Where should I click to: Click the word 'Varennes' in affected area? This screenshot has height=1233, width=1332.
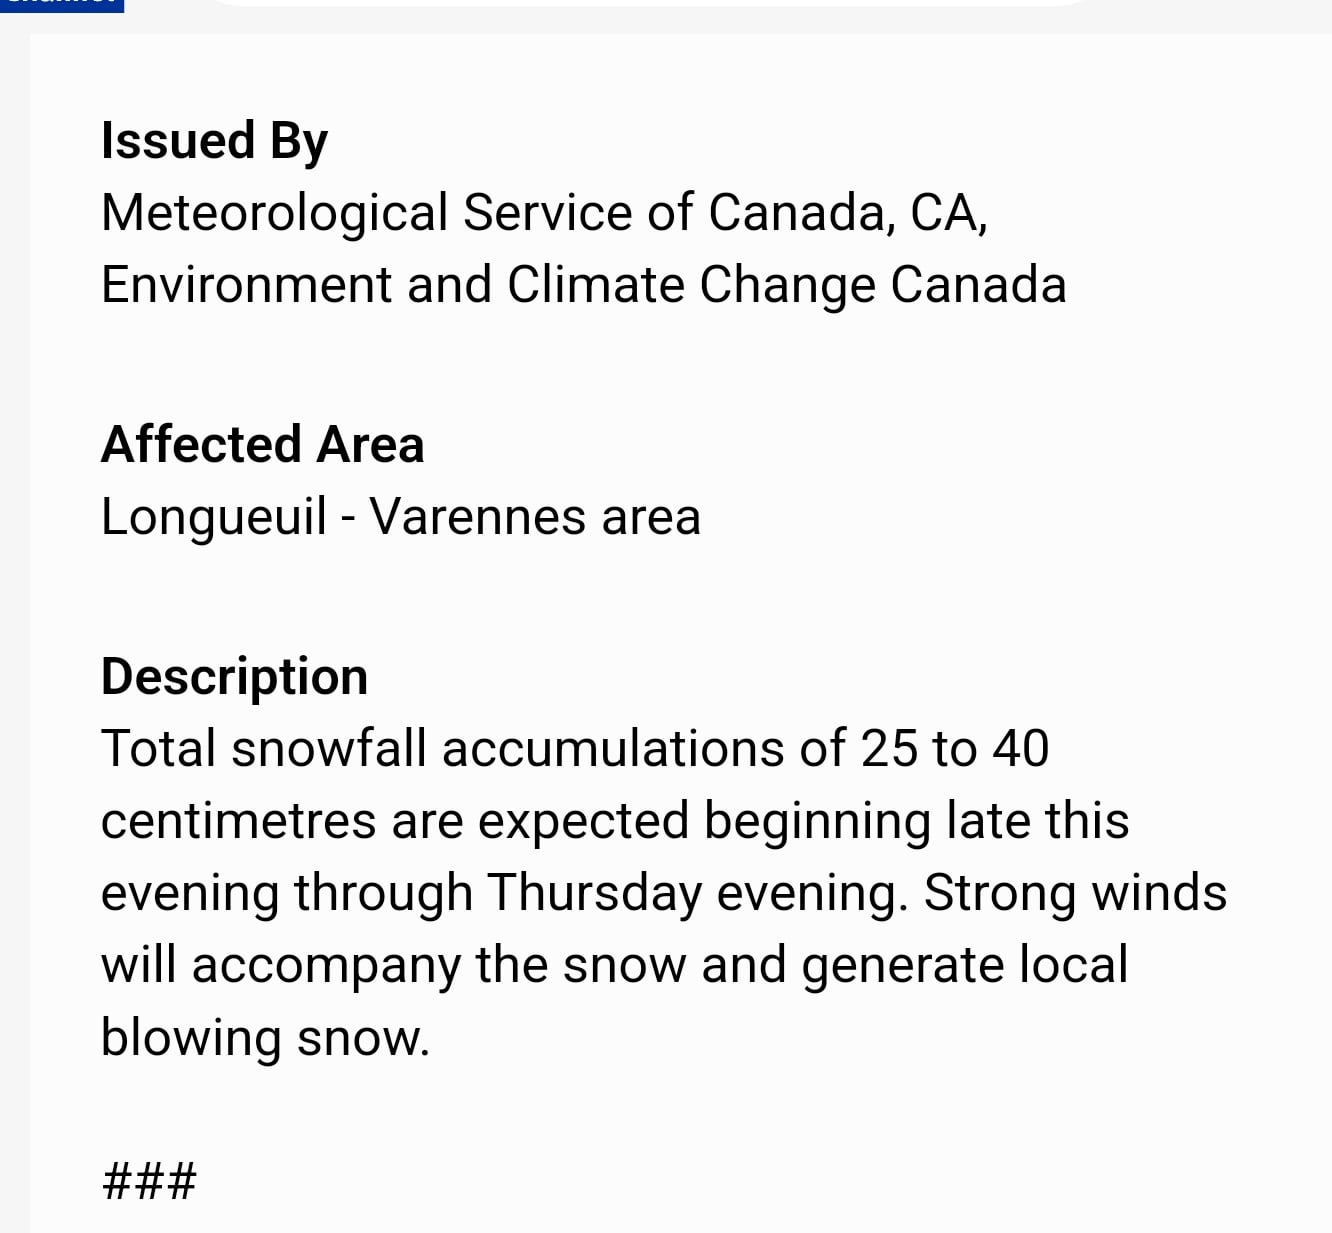478,517
